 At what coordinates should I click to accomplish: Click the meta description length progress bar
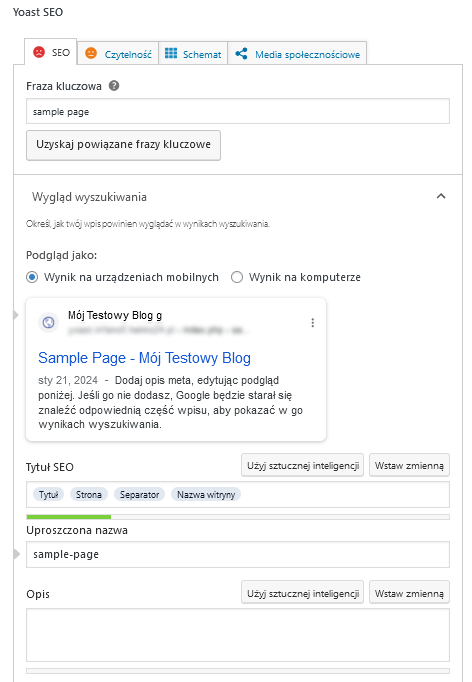(x=238, y=671)
